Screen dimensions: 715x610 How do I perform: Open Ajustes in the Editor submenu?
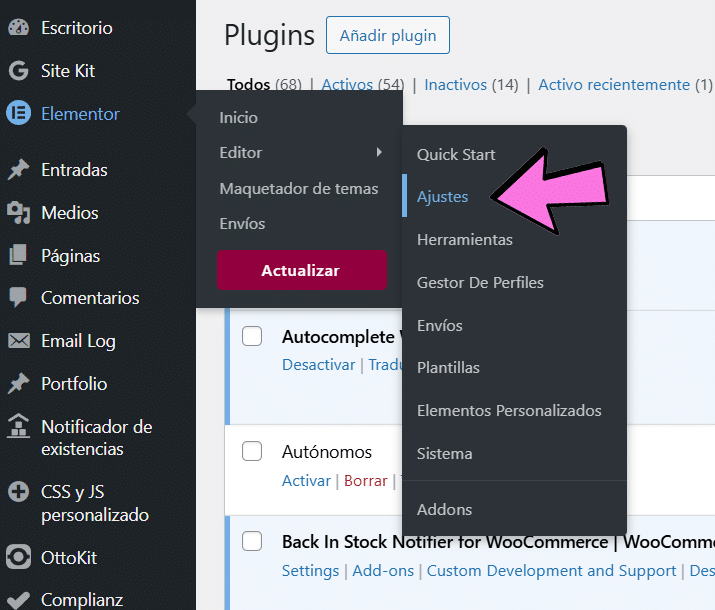coord(443,197)
